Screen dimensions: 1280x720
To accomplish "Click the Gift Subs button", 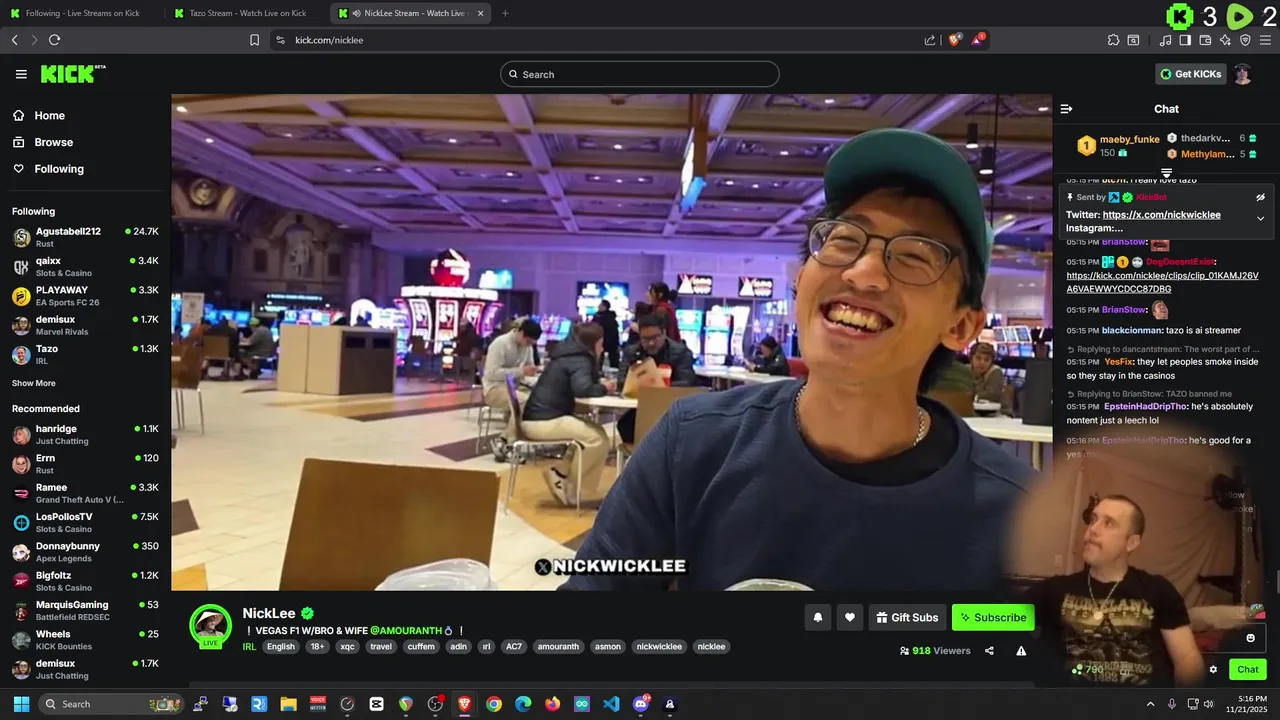I will point(907,618).
